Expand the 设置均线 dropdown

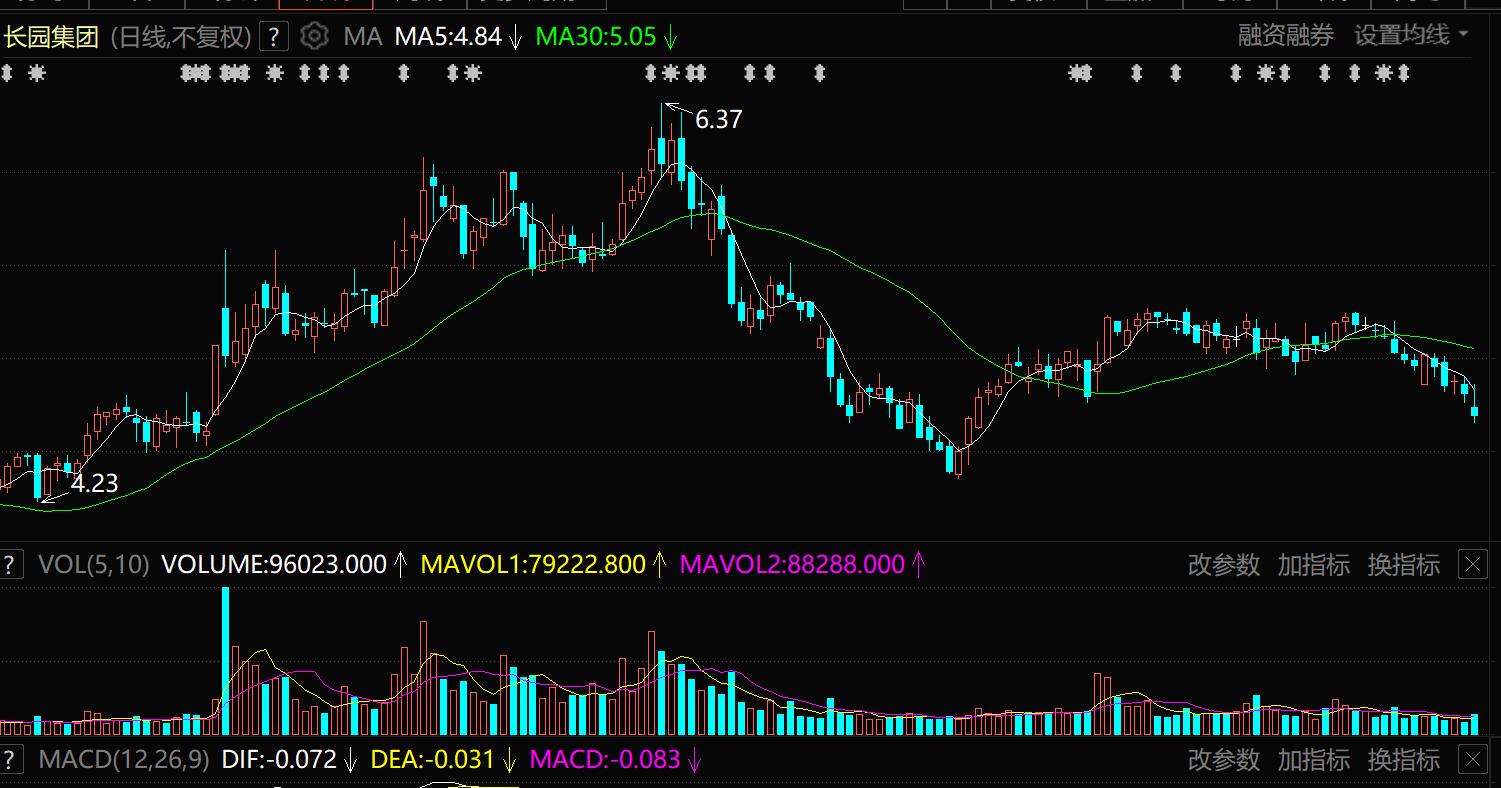pos(1411,36)
